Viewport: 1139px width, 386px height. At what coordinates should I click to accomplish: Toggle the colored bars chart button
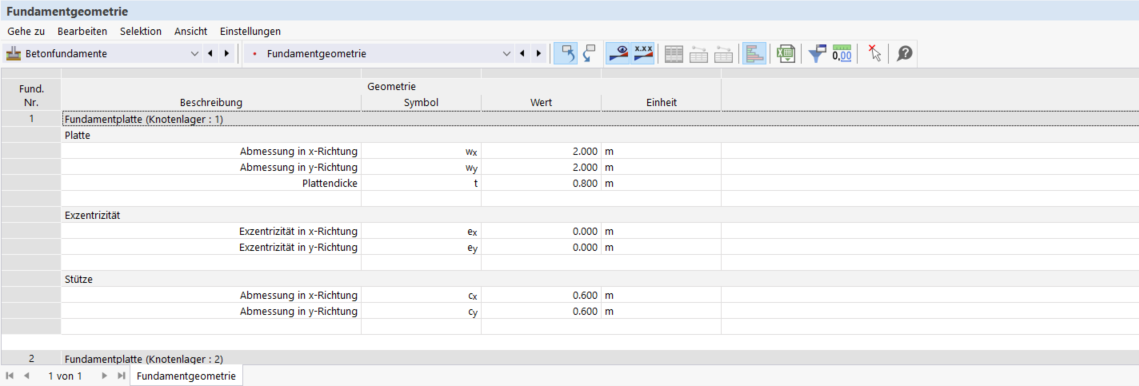click(755, 54)
